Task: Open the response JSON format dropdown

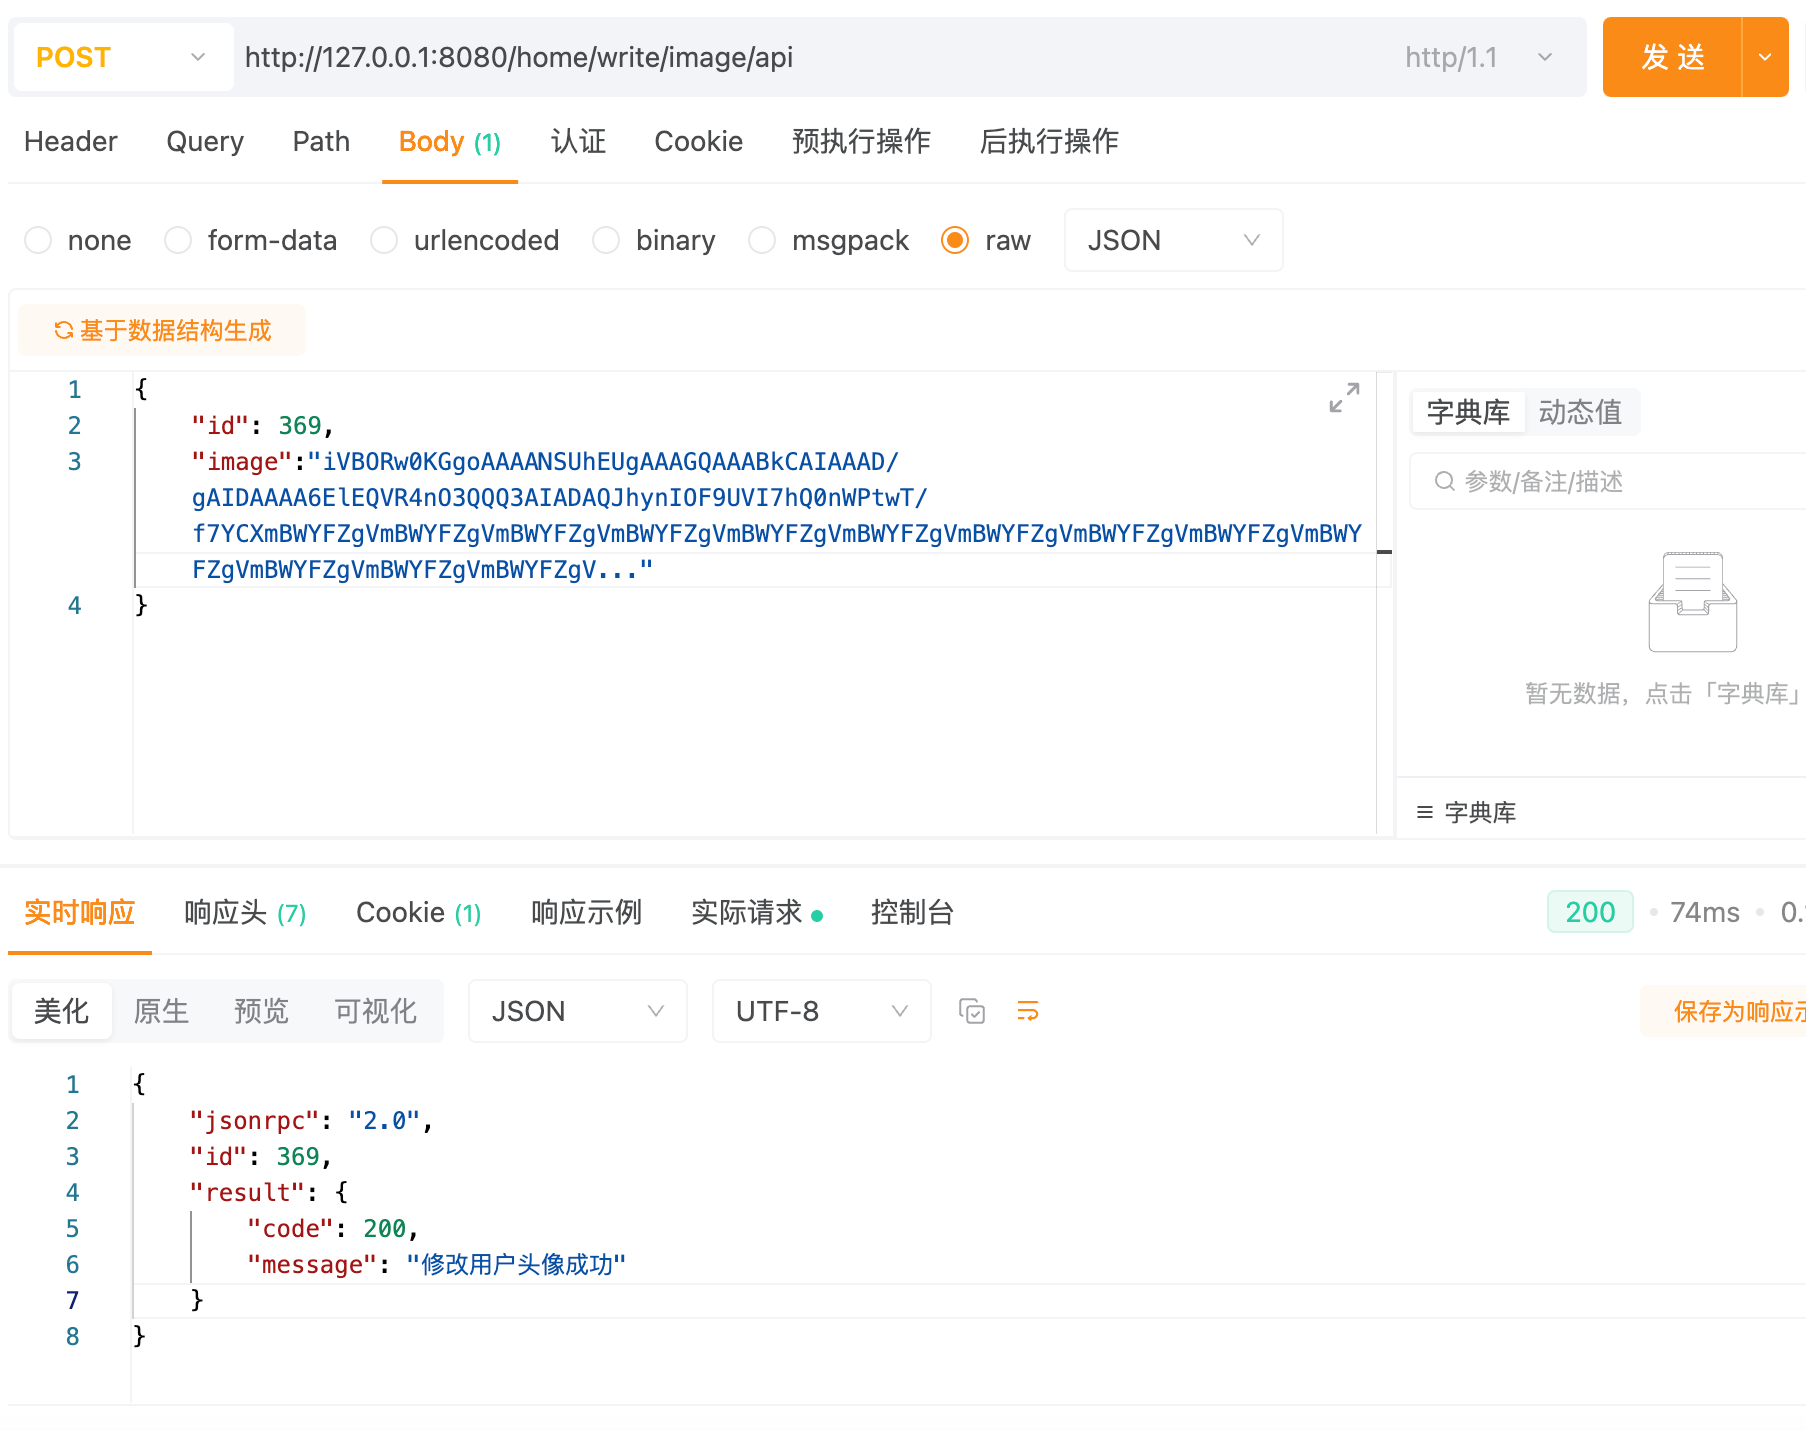Action: pos(577,1011)
